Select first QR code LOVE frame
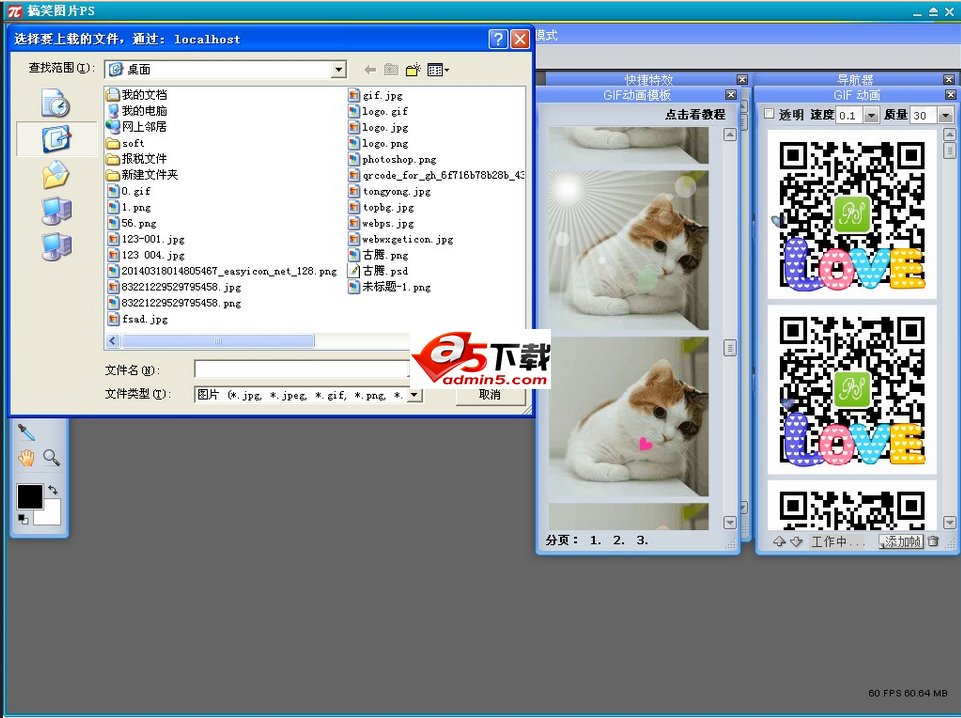This screenshot has width=961, height=718. (x=852, y=214)
